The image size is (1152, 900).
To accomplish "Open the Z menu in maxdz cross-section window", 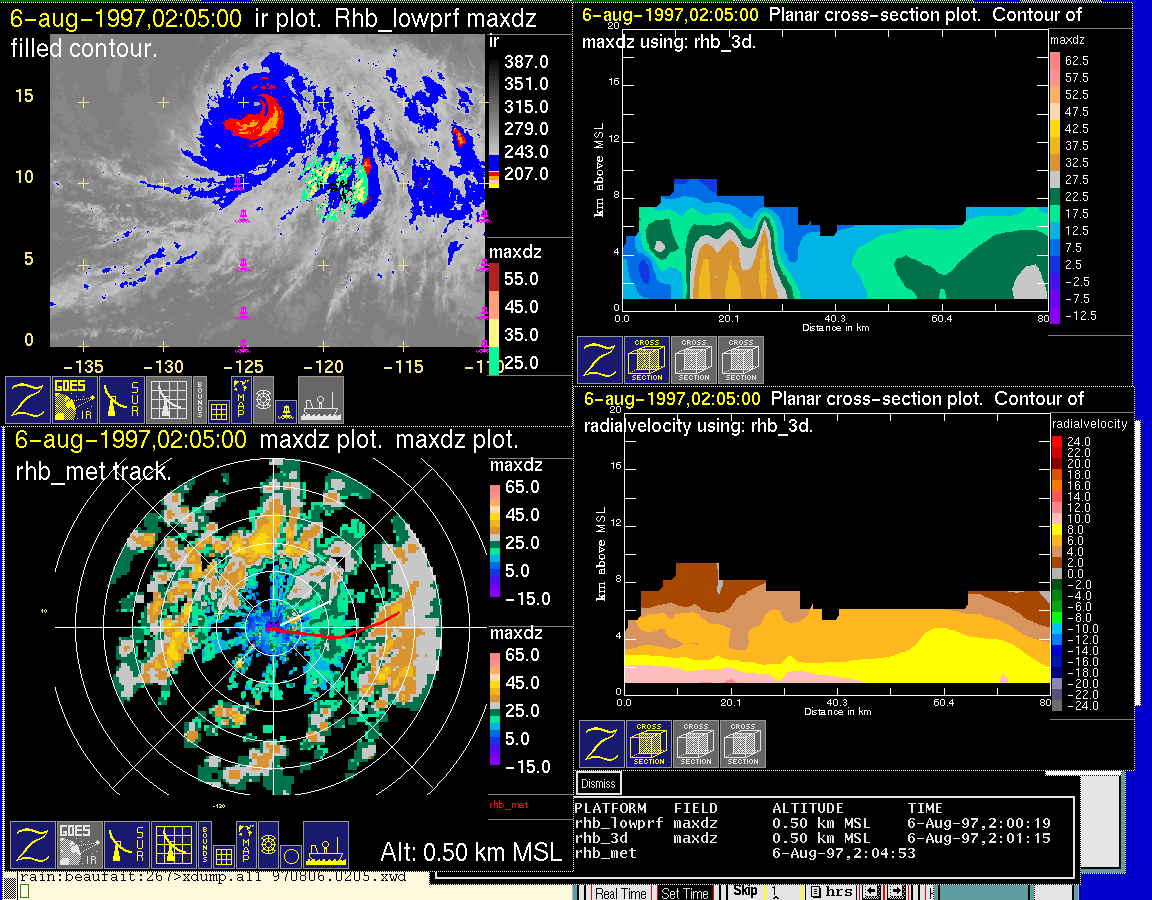I will [x=599, y=360].
